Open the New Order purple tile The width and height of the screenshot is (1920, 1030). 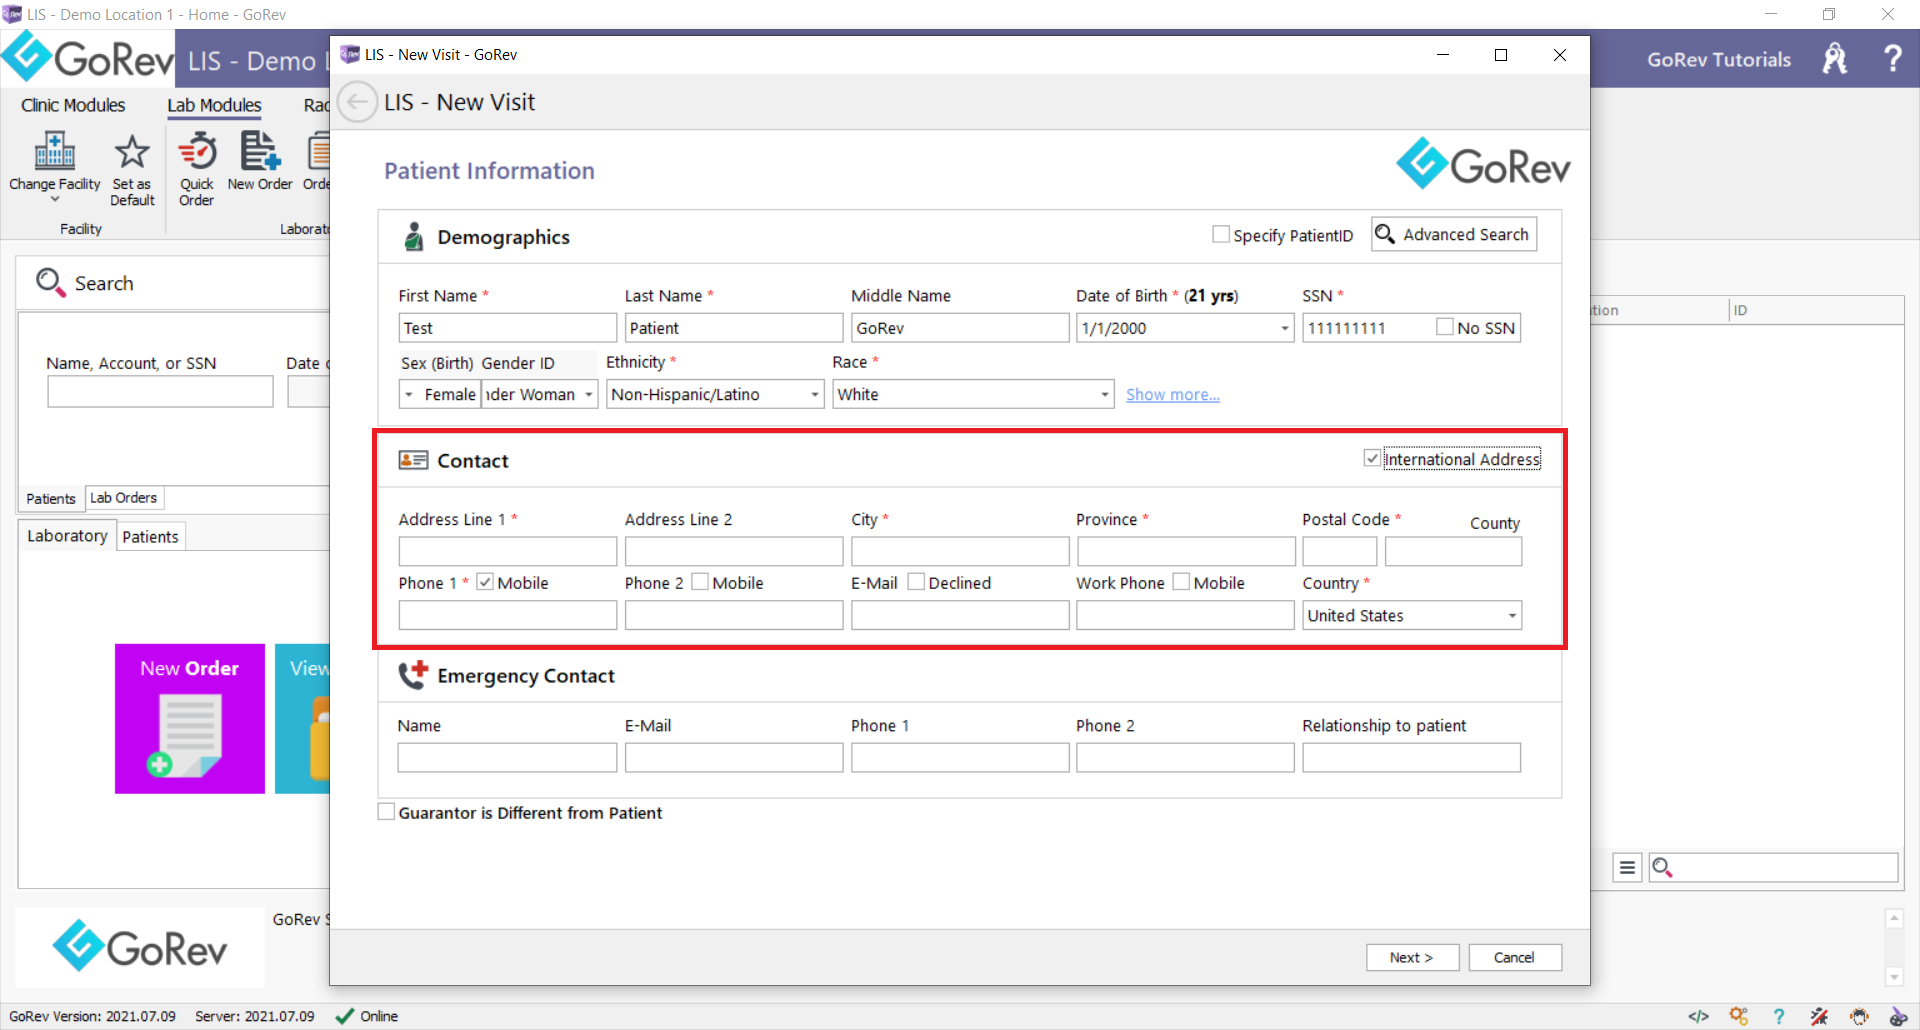pyautogui.click(x=190, y=718)
